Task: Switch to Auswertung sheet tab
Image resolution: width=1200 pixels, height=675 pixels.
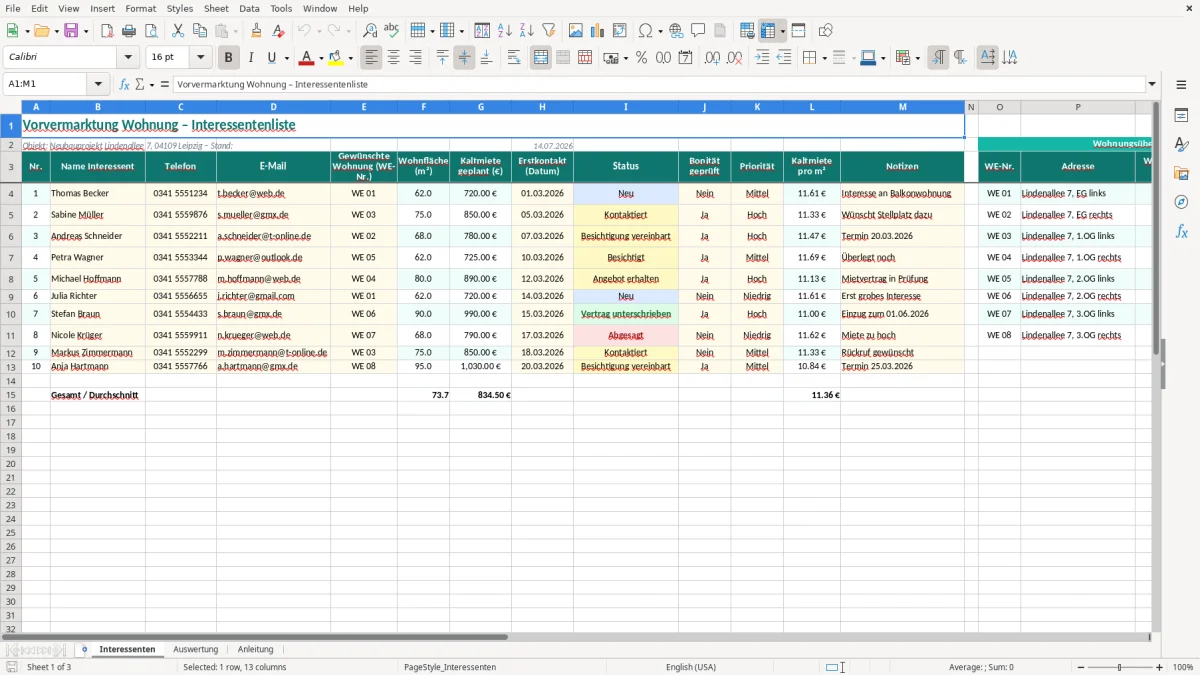Action: tap(195, 650)
